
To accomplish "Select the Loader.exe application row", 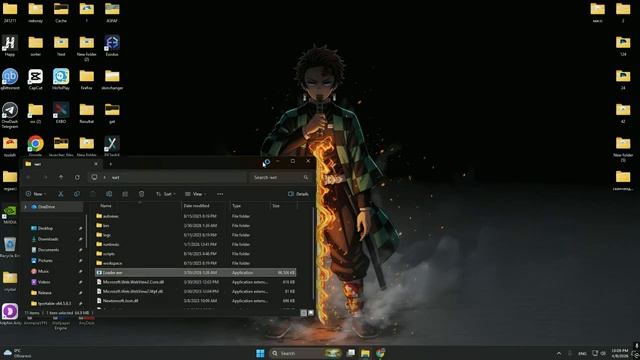I will pyautogui.click(x=196, y=273).
